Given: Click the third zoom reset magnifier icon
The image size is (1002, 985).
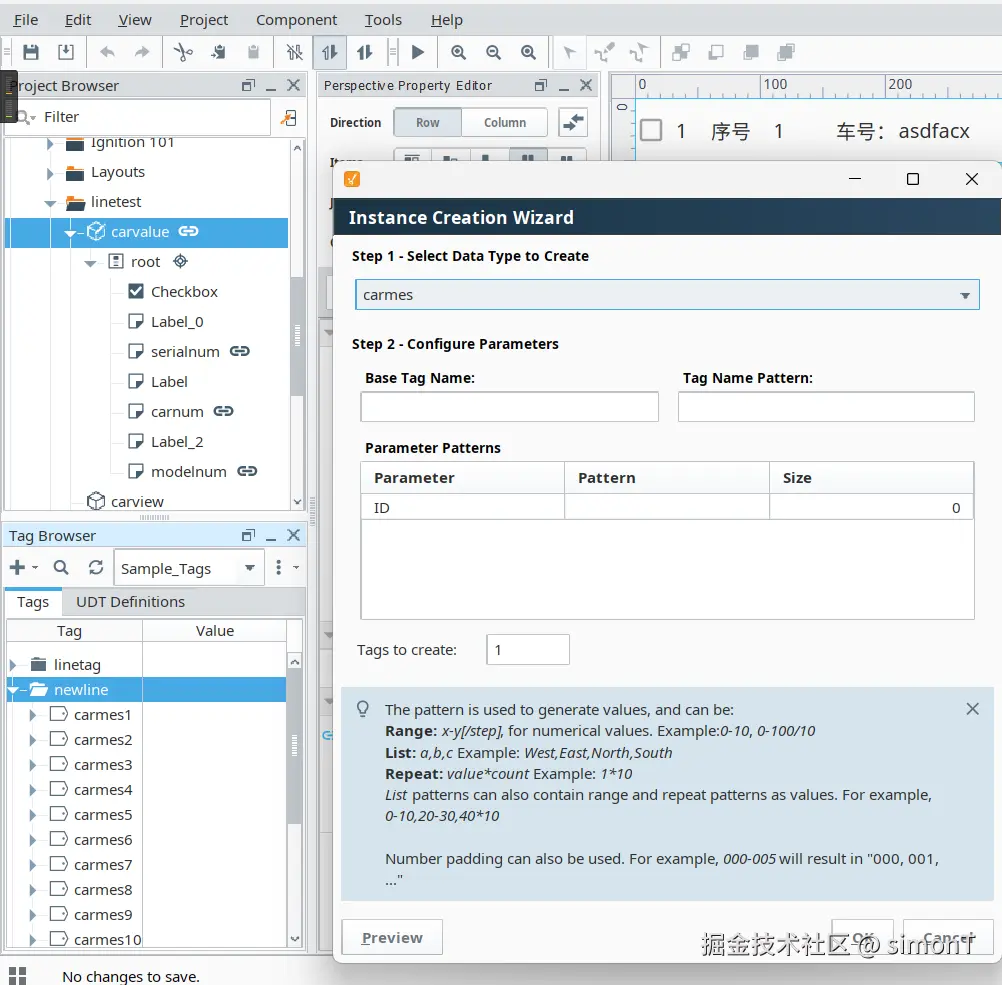Looking at the screenshot, I should pyautogui.click(x=528, y=52).
